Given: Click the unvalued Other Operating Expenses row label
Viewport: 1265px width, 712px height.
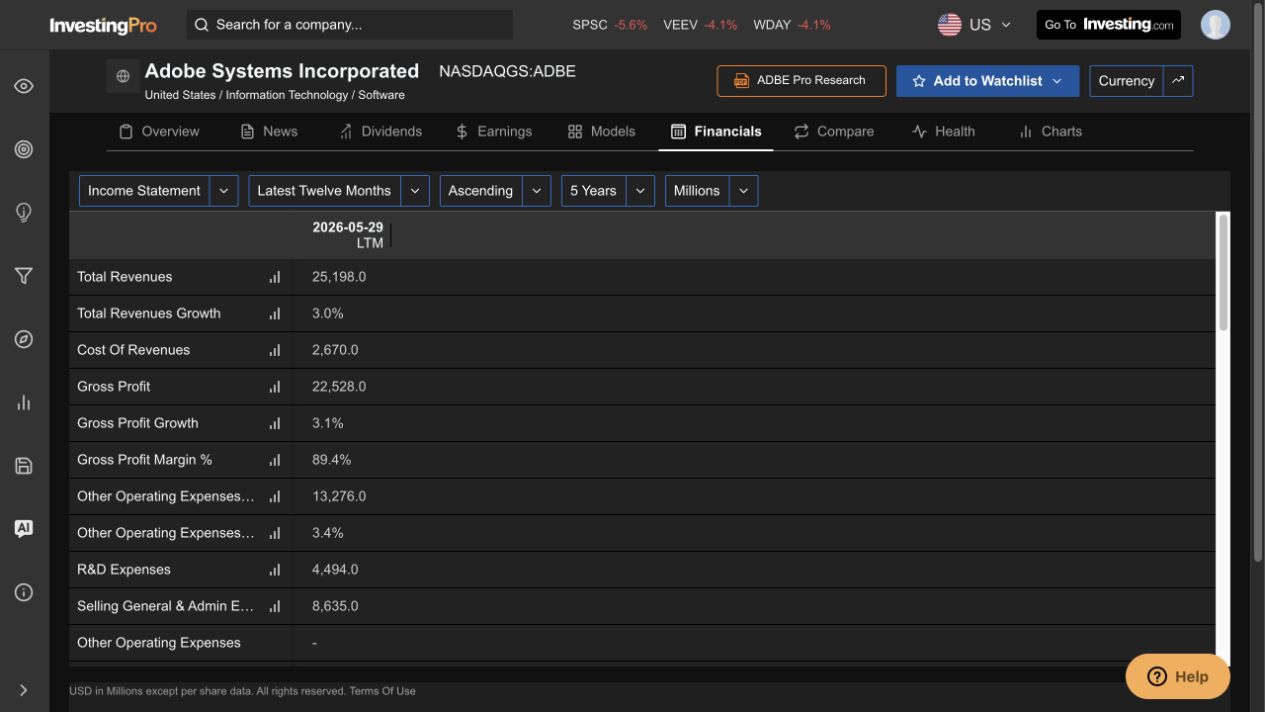Looking at the screenshot, I should click(159, 643).
